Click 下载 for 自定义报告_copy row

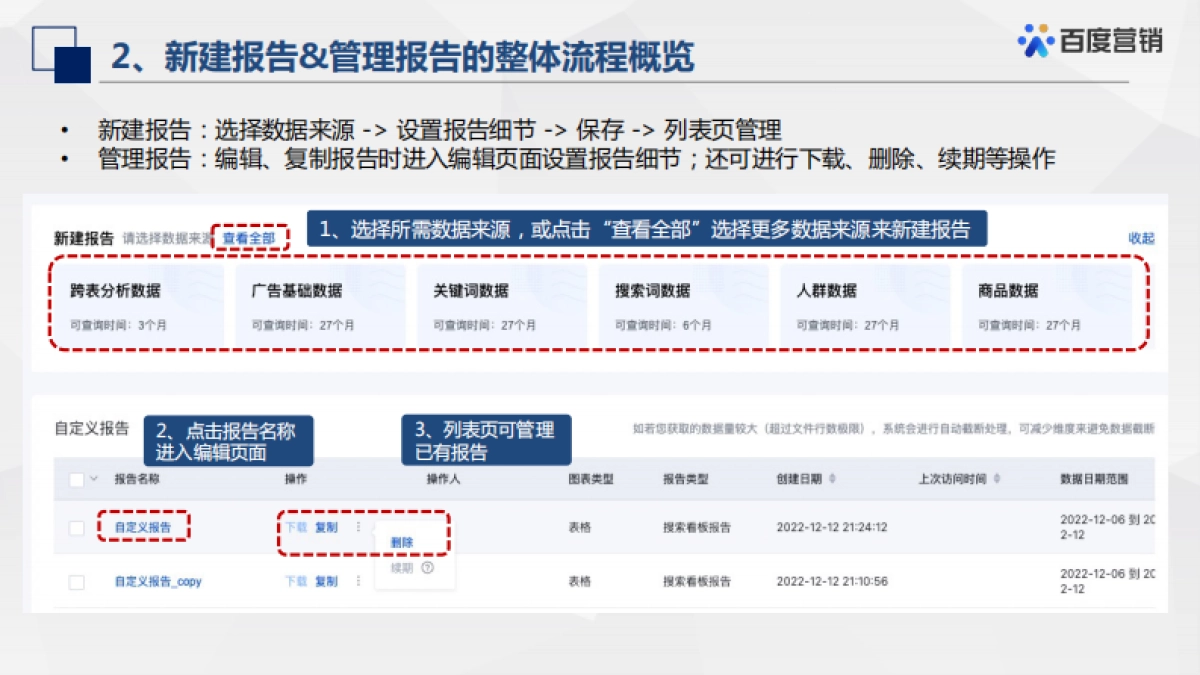[296, 581]
